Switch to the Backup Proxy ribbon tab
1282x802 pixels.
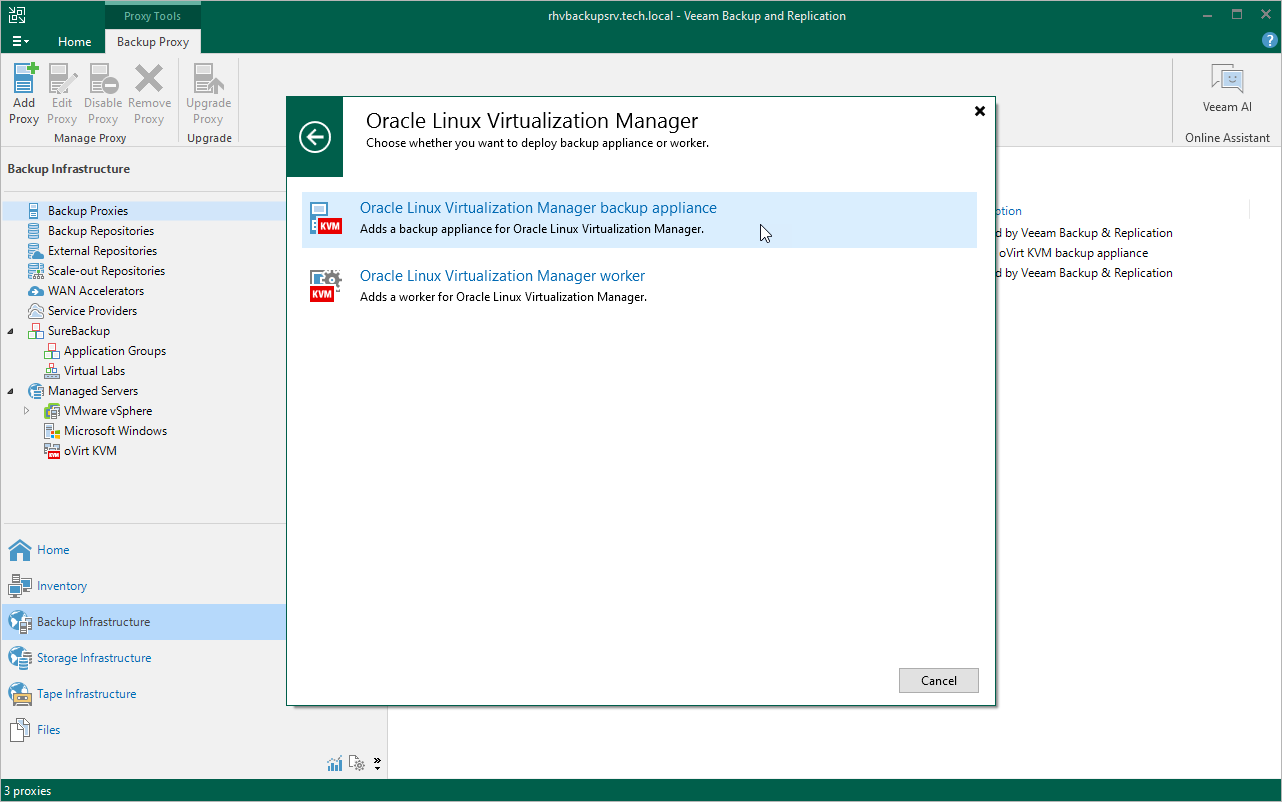point(153,42)
